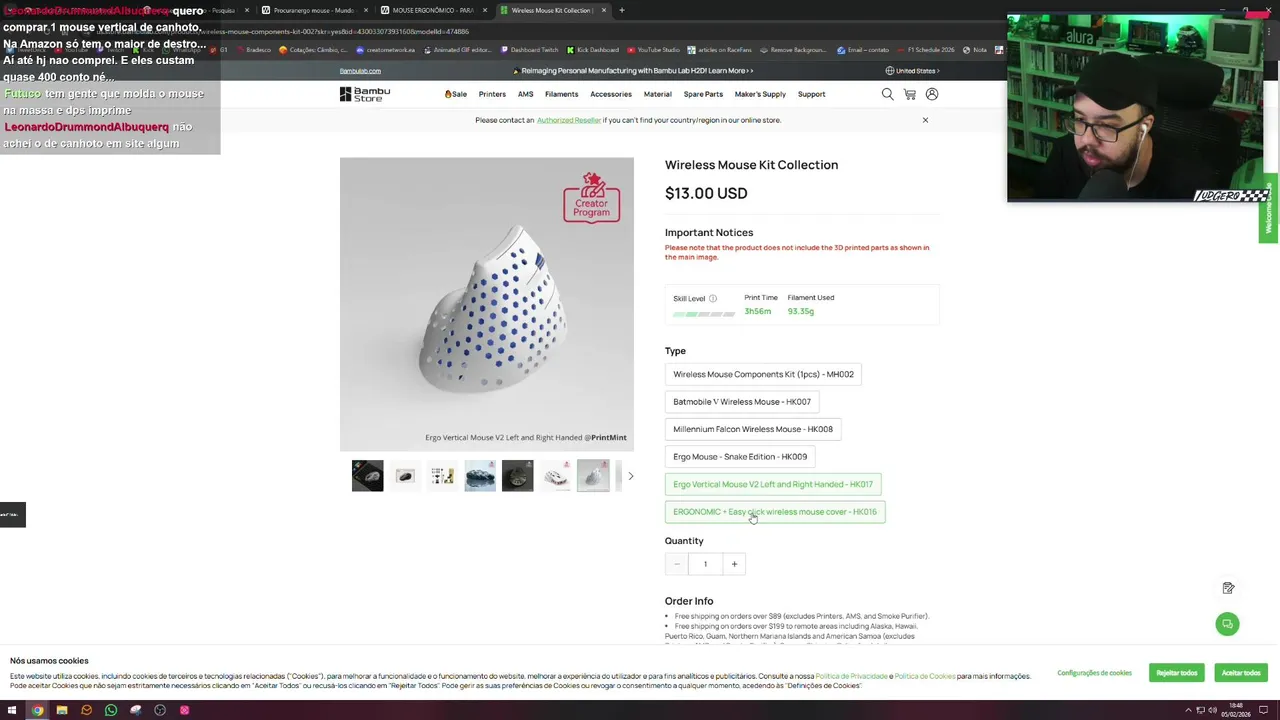Open the Dashboard Twitch bookmark
The height and width of the screenshot is (720, 1280).
click(x=529, y=50)
